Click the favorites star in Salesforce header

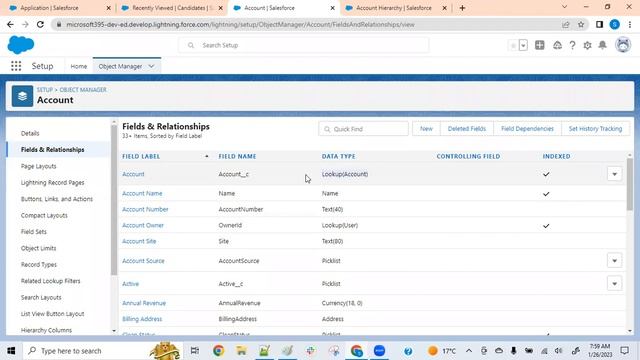click(x=513, y=45)
